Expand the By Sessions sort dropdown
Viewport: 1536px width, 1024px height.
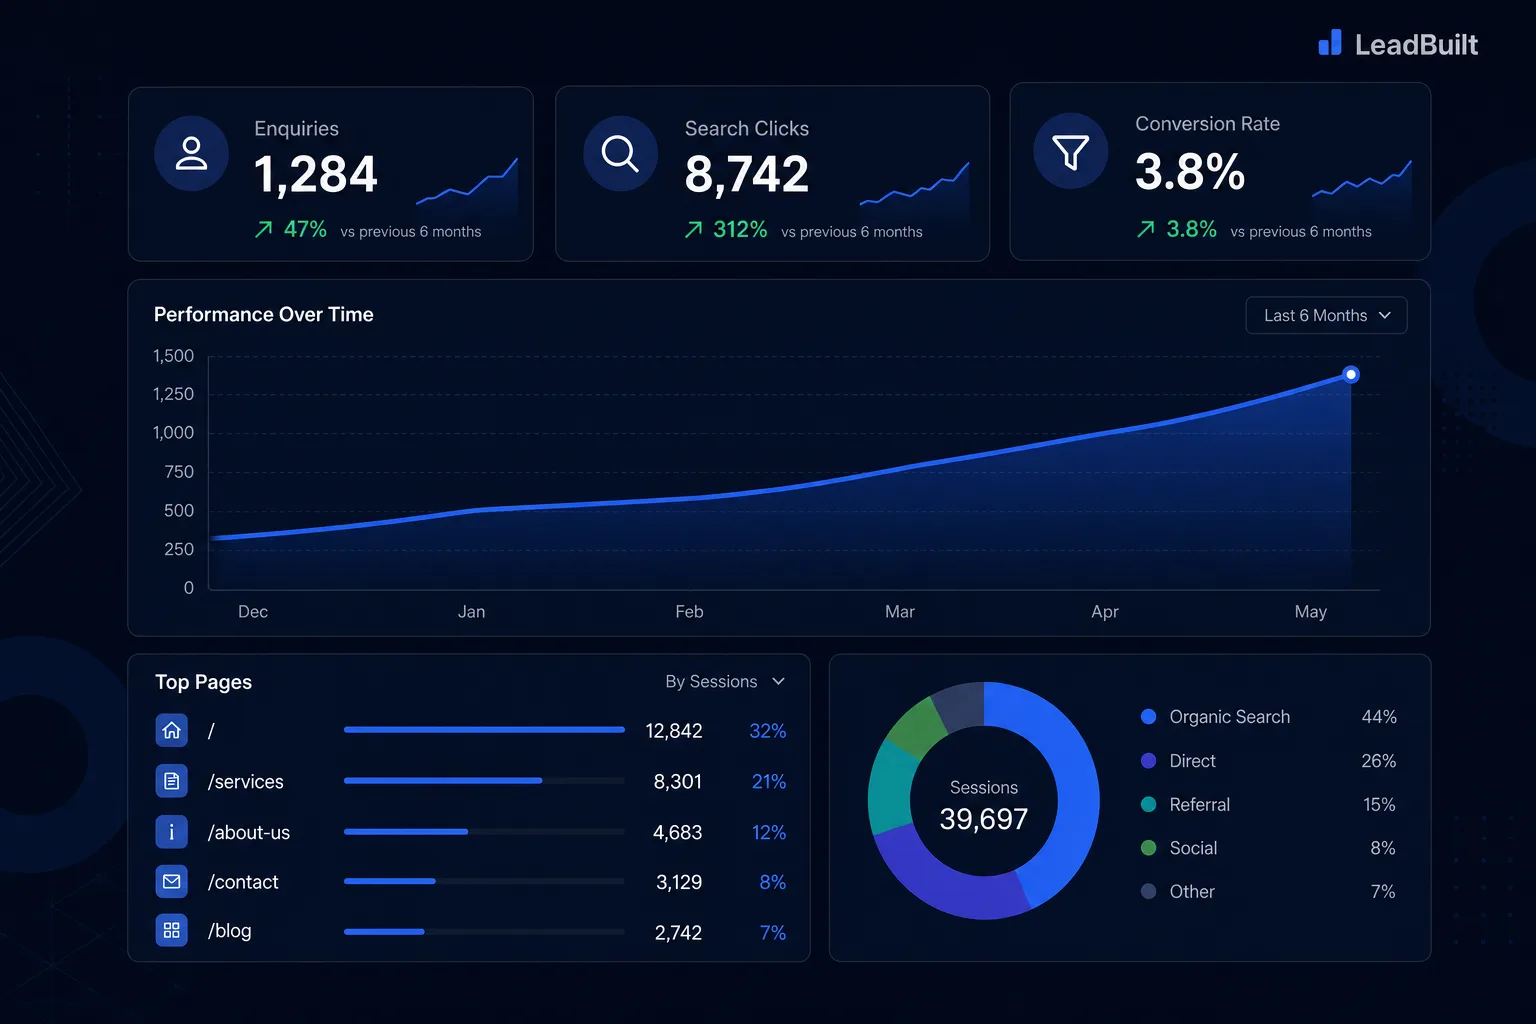pos(725,681)
